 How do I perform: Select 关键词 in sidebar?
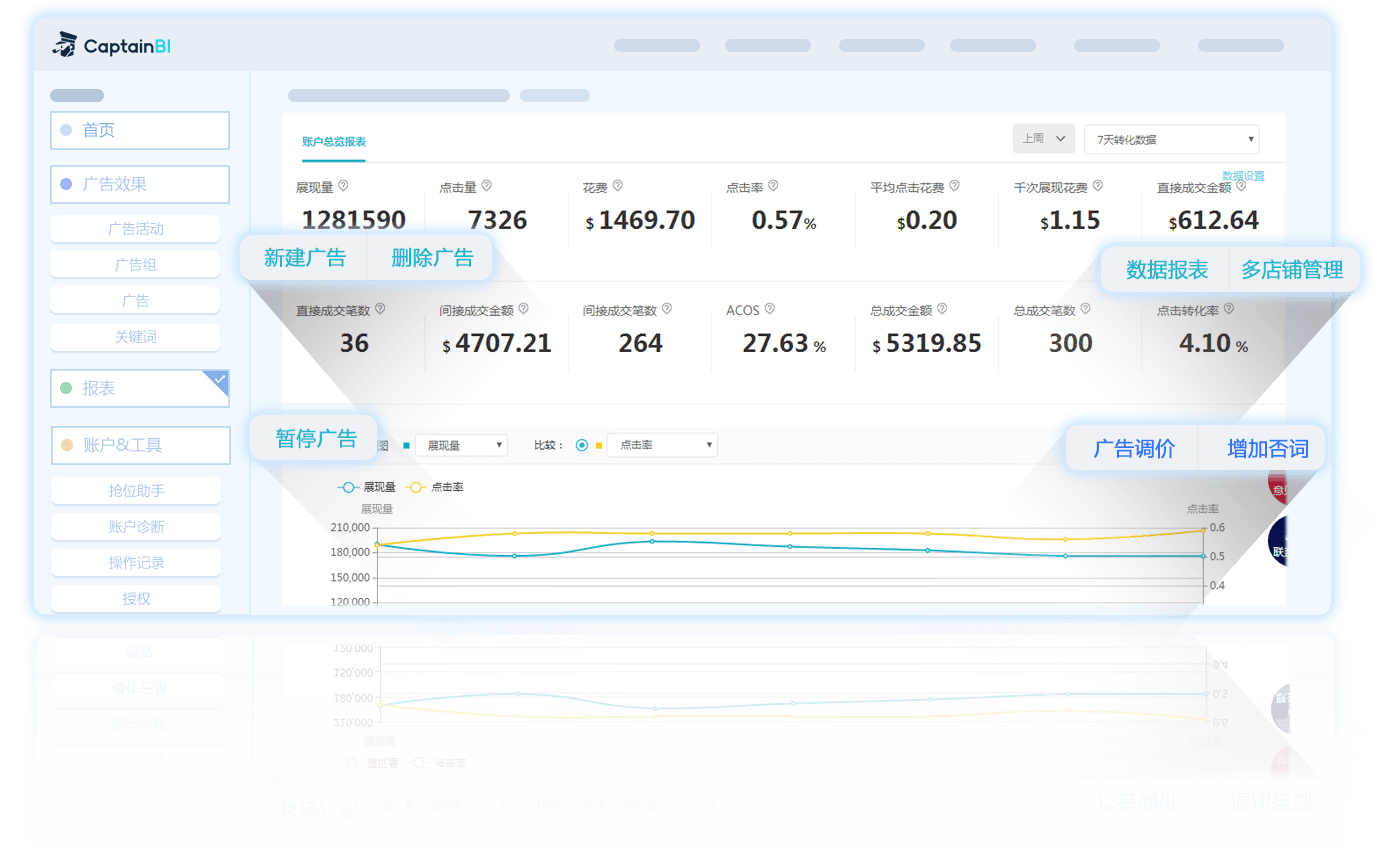click(135, 337)
